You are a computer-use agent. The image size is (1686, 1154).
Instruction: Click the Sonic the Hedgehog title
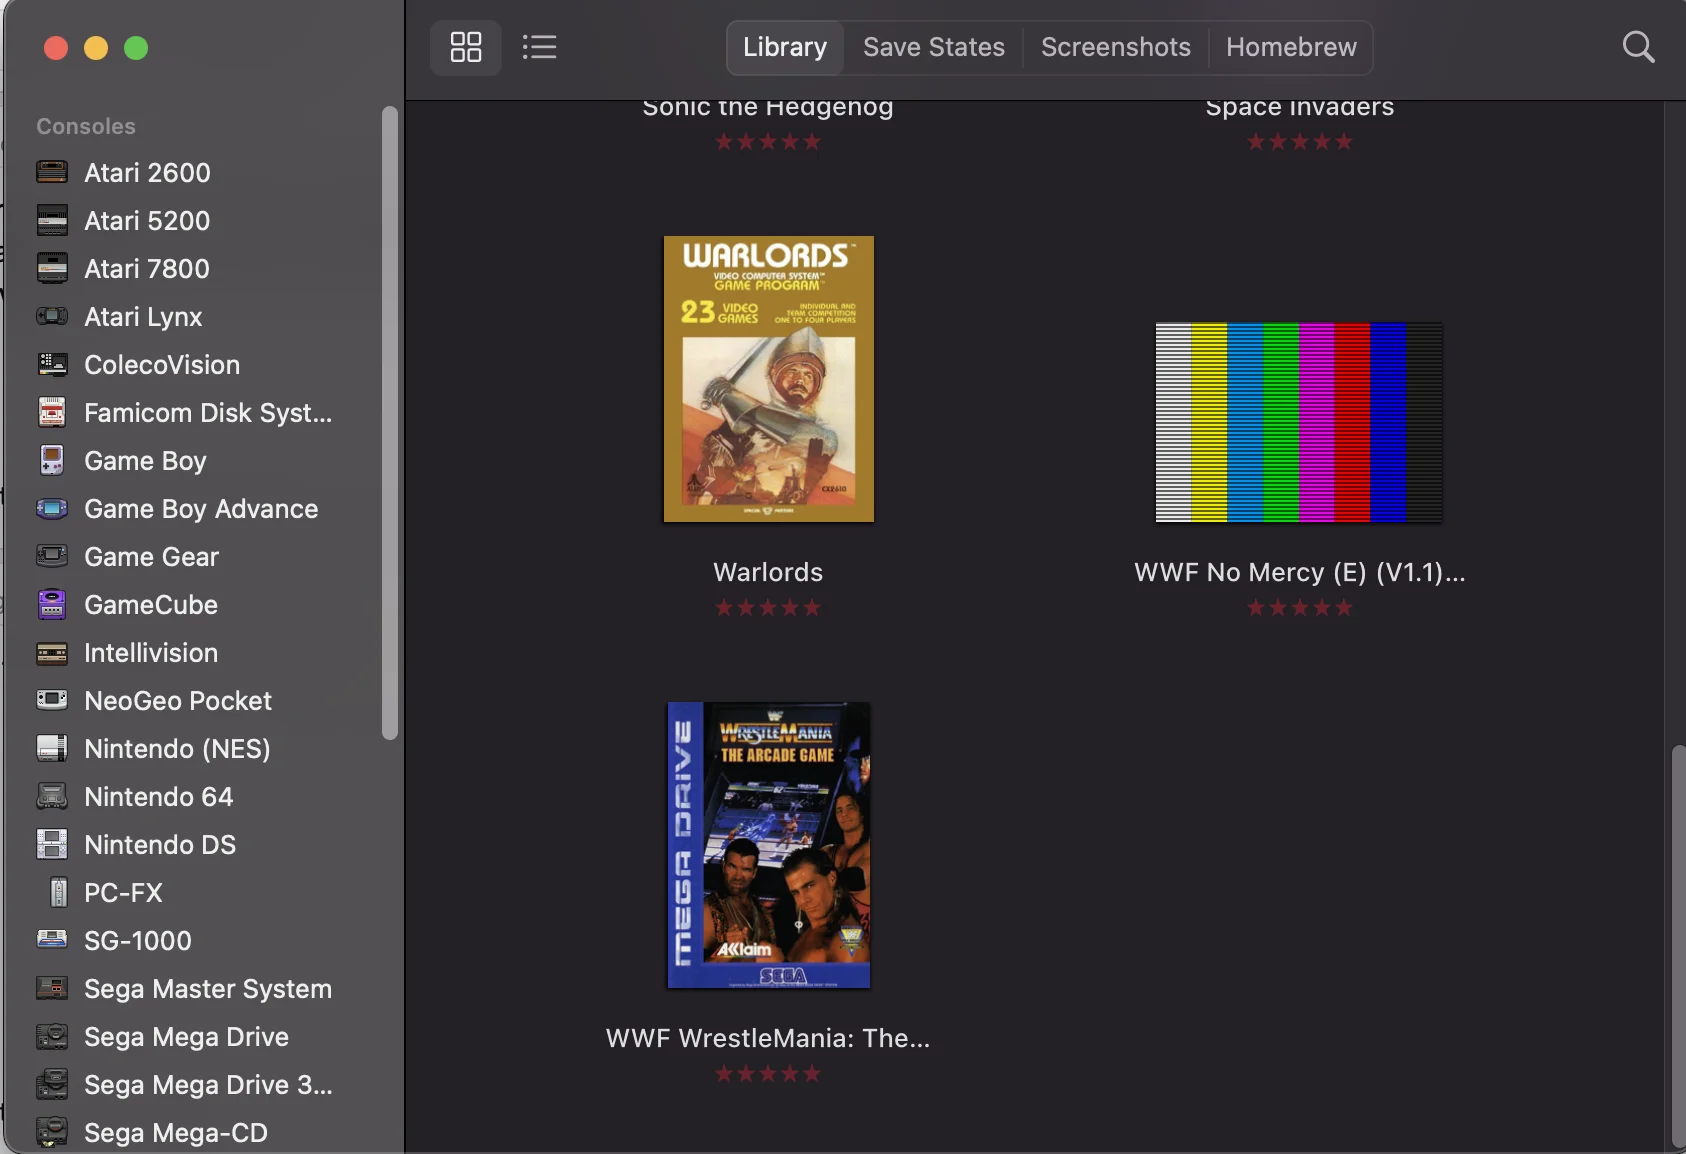(x=768, y=107)
